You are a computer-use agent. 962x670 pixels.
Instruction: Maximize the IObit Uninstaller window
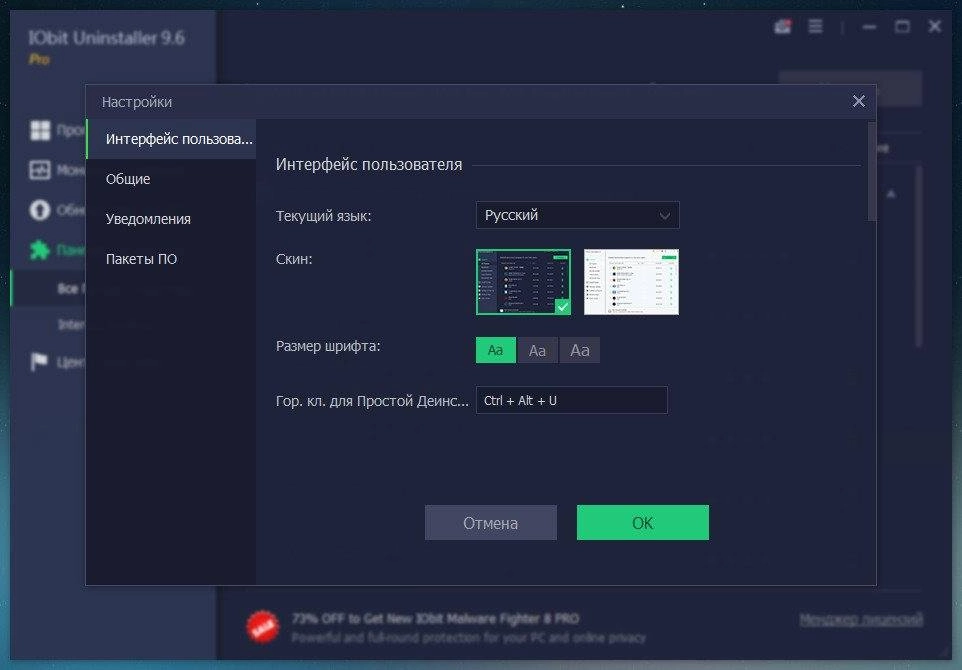pos(902,26)
